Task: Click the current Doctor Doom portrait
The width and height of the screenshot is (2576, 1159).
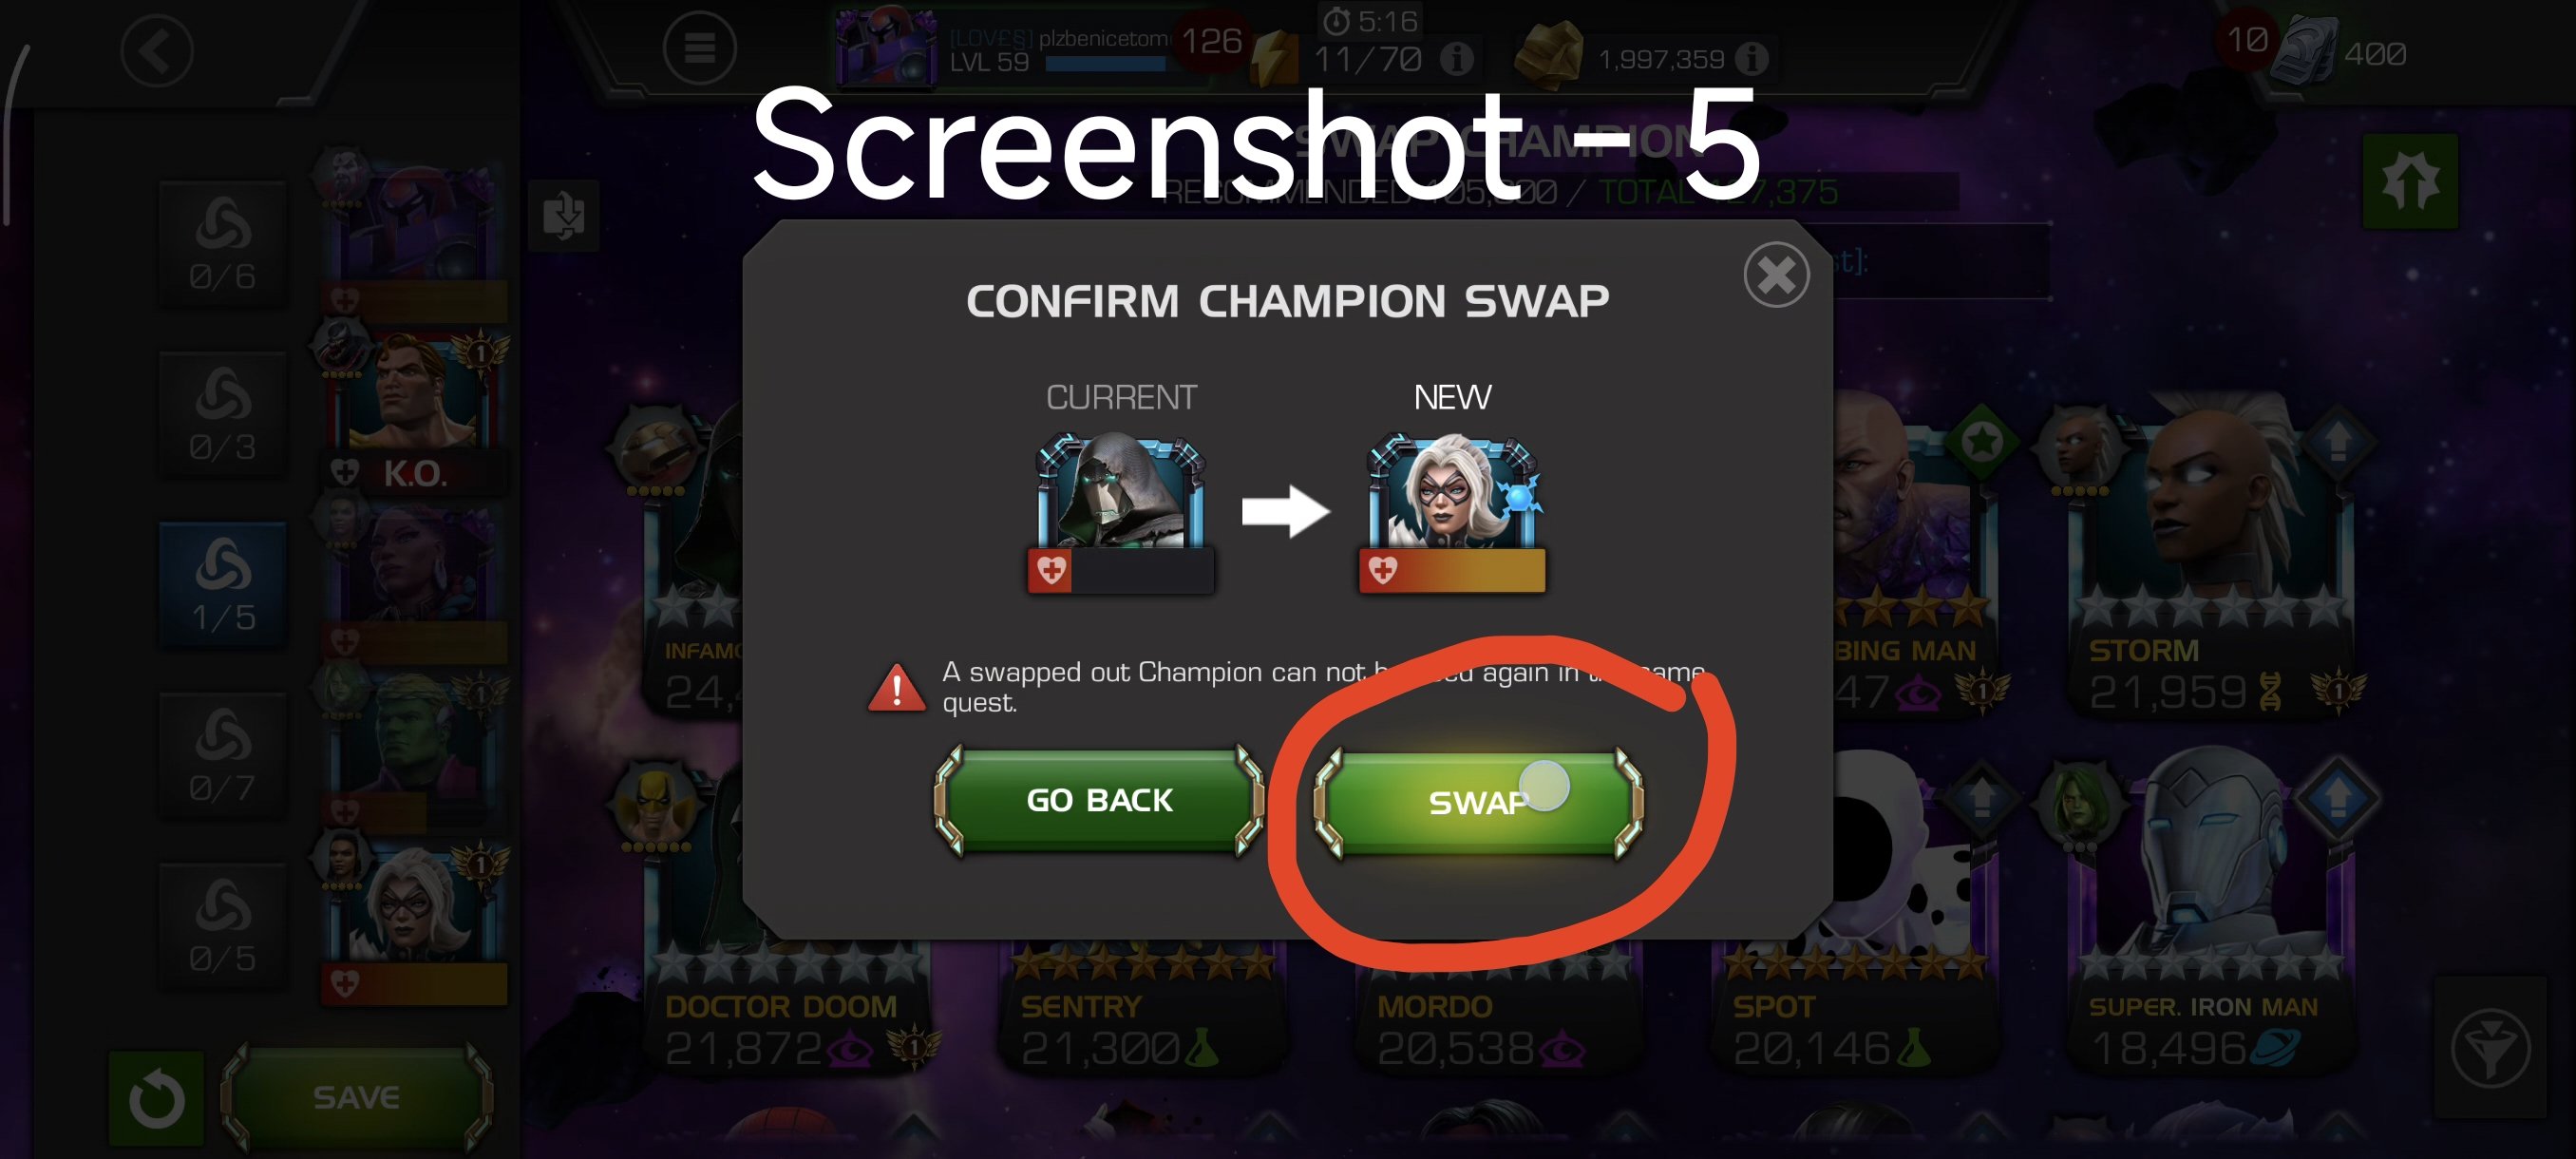Action: tap(1120, 512)
